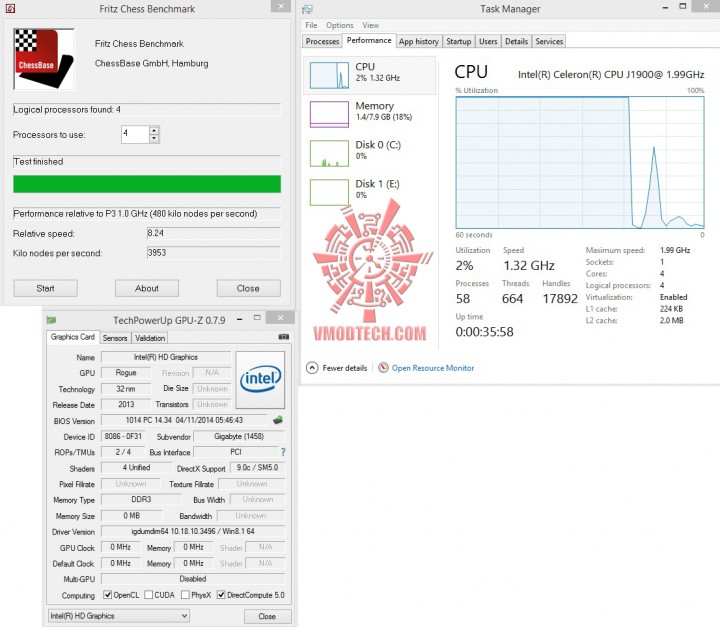
Task: Click the green benchmark progress bar
Action: point(147,184)
